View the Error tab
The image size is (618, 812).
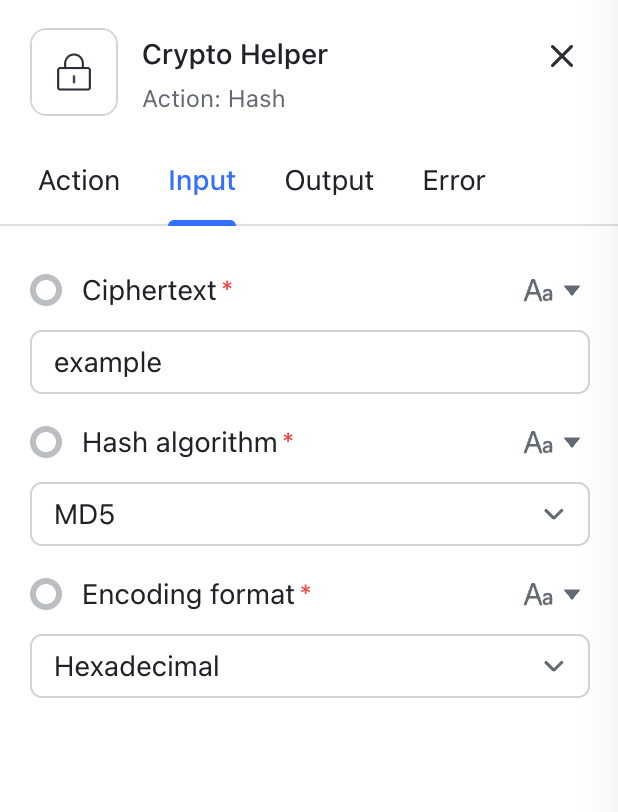[453, 181]
